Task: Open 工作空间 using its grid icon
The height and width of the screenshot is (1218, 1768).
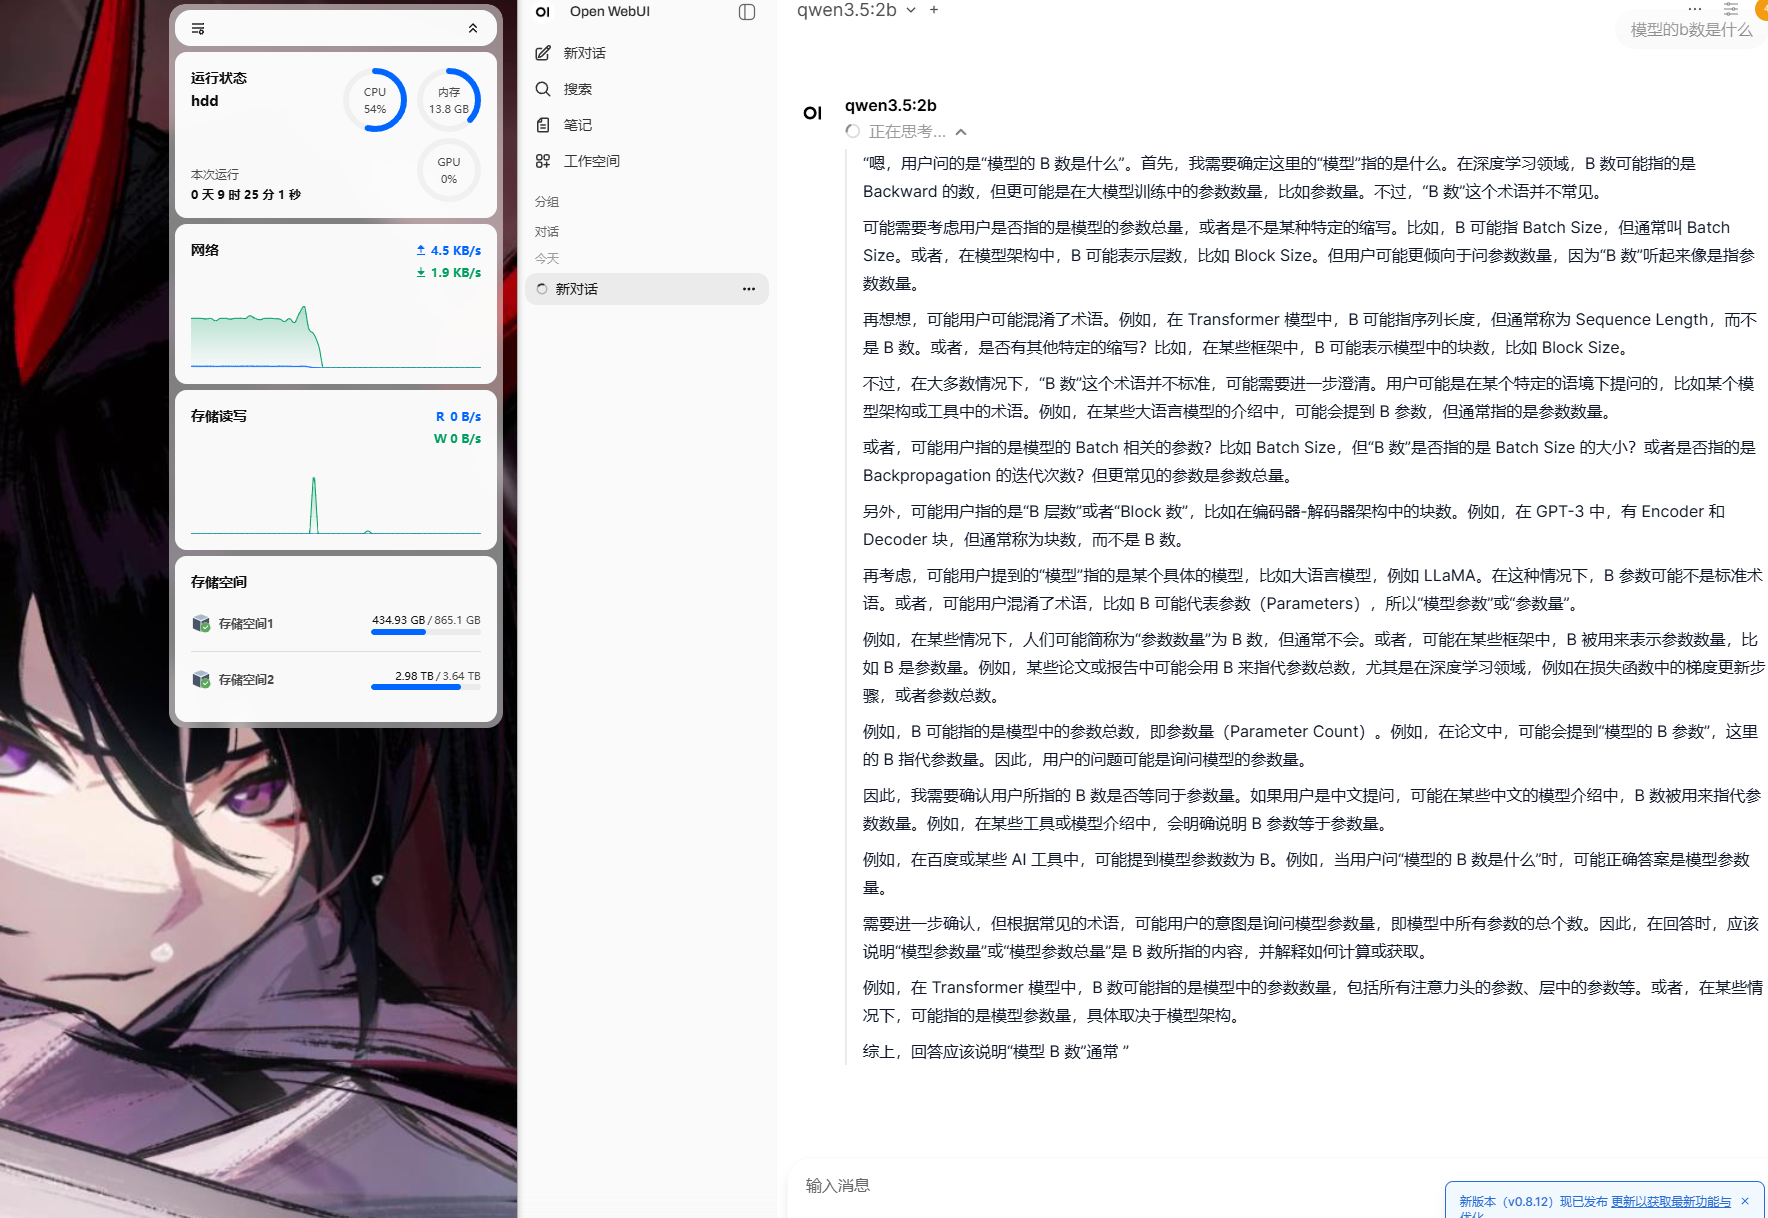Action: (543, 160)
